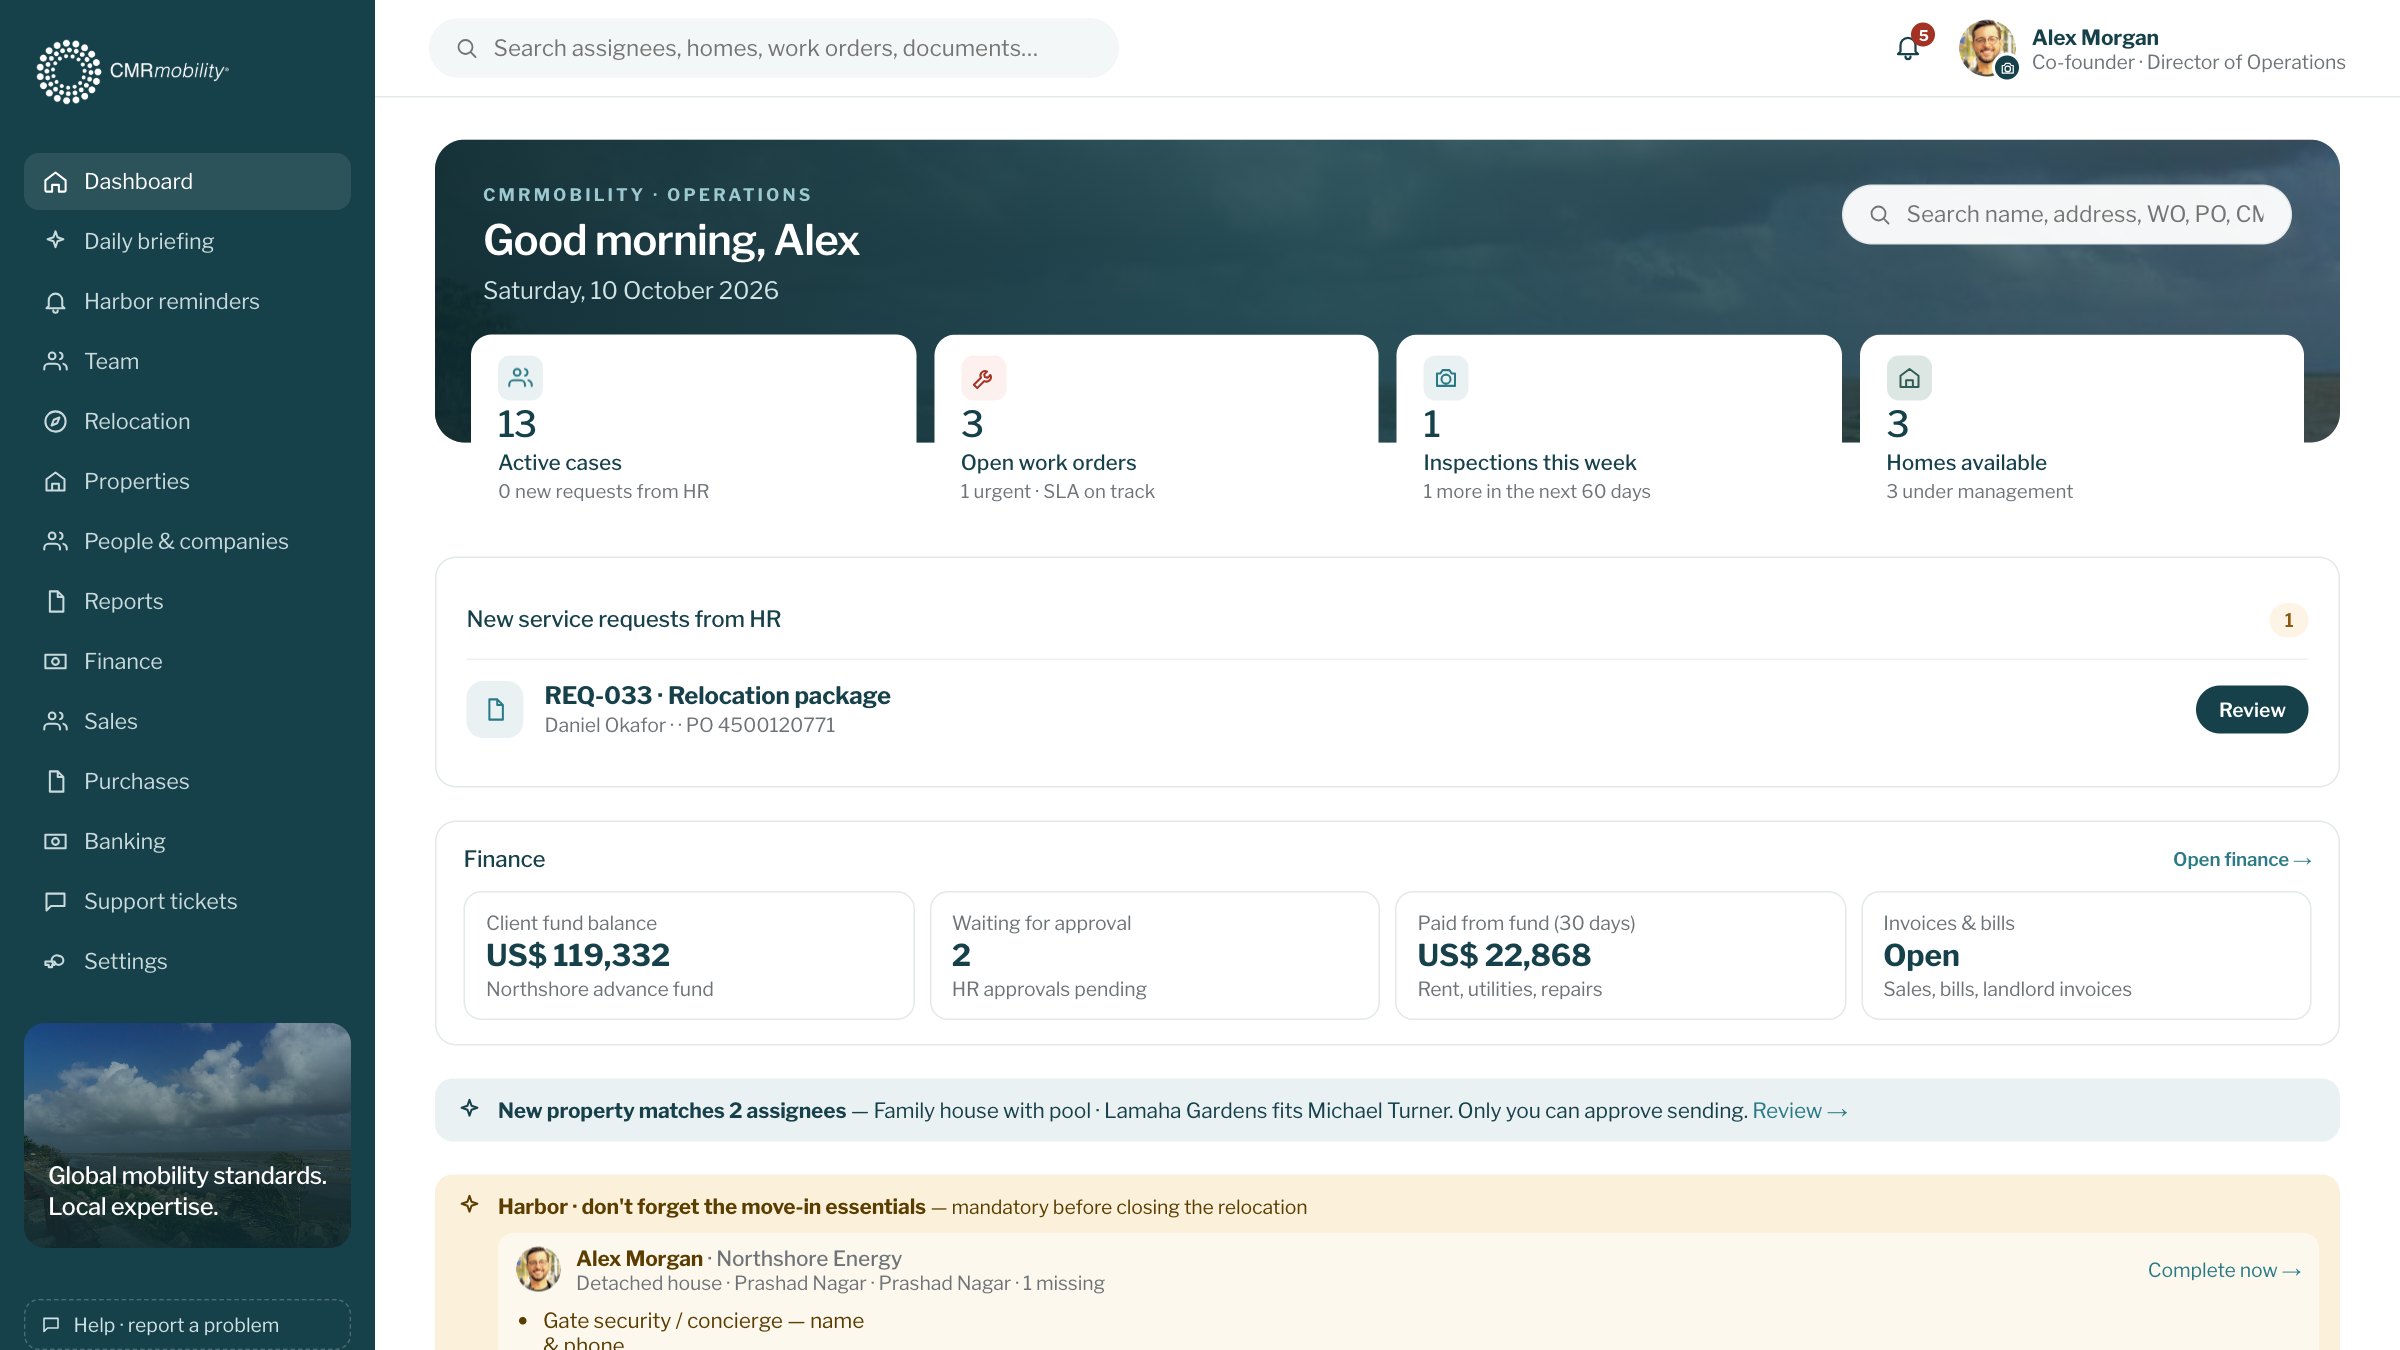This screenshot has width=2400, height=1350.
Task: Open Support tickets in the sidebar
Action: [187, 901]
